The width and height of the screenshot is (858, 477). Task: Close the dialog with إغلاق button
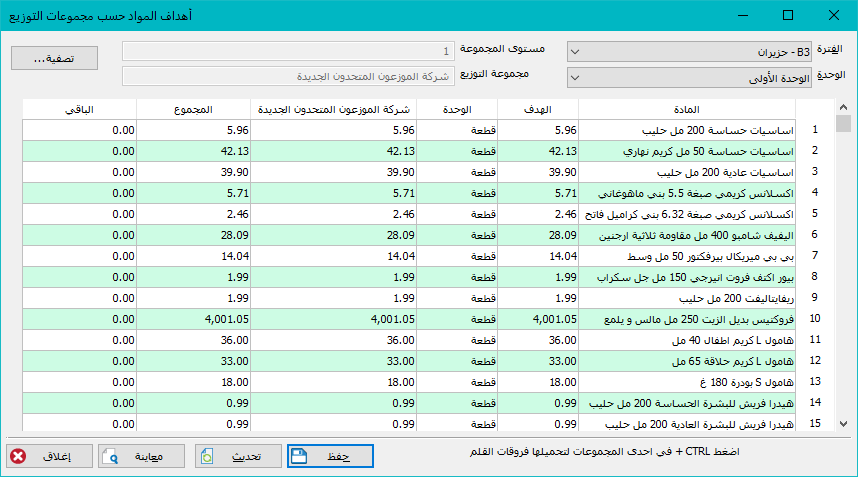point(49,456)
